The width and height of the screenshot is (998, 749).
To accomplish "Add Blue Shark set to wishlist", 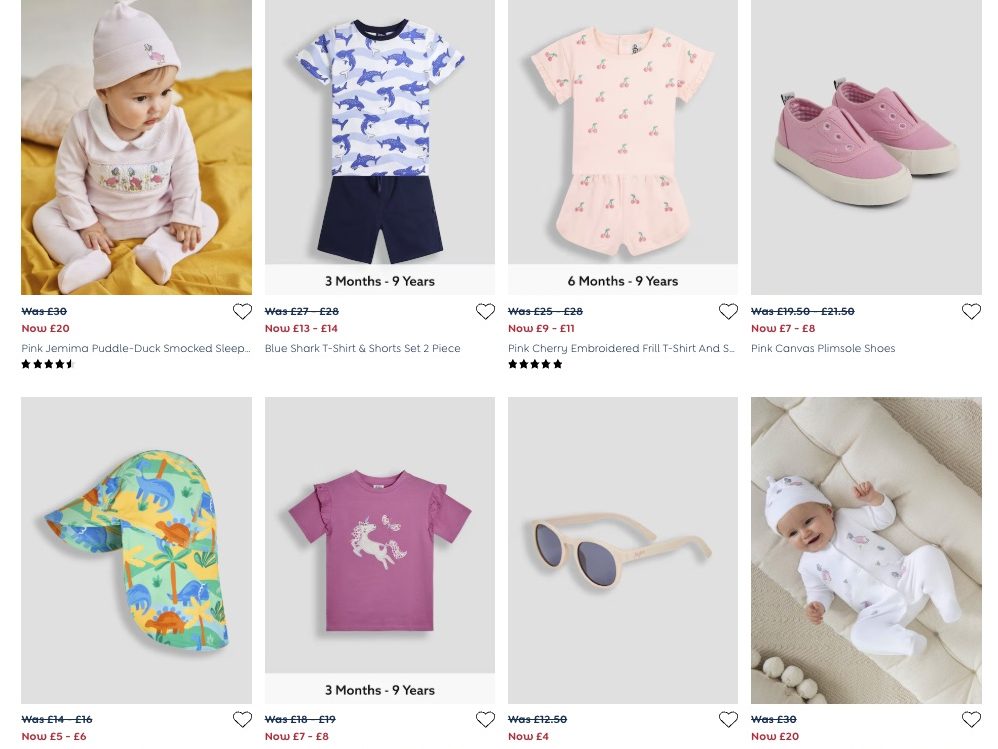I will point(485,312).
